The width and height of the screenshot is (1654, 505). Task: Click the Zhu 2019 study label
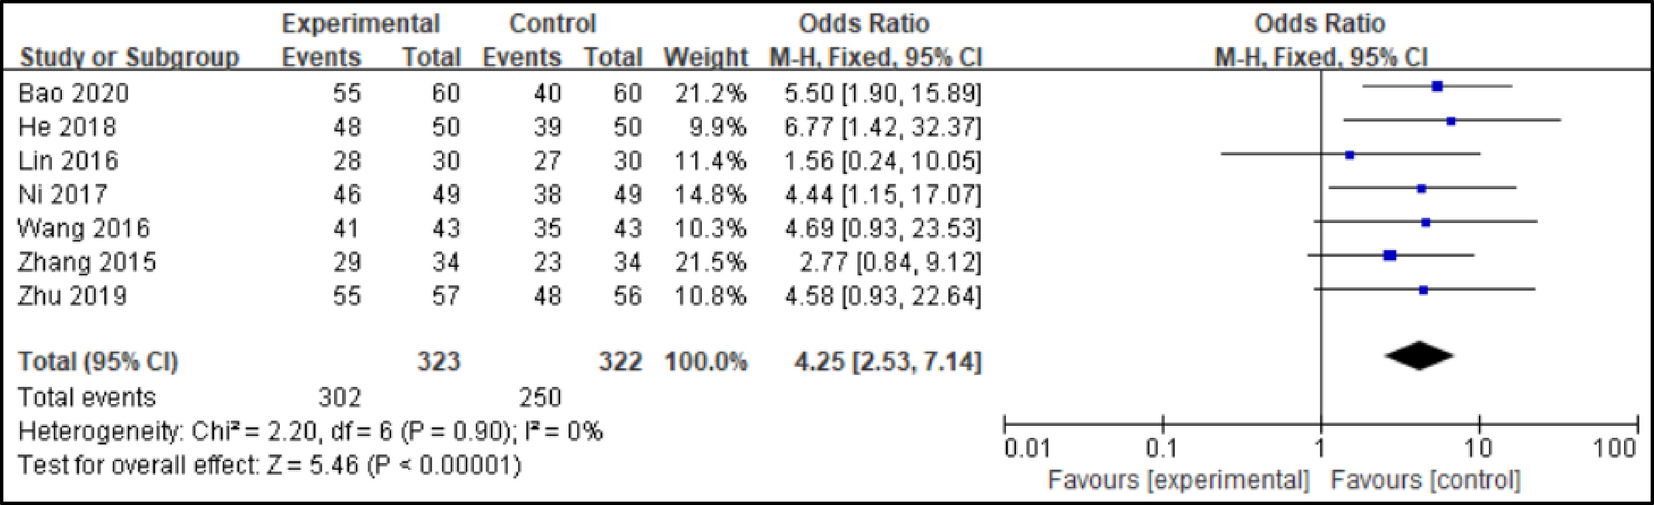pyautogui.click(x=72, y=296)
